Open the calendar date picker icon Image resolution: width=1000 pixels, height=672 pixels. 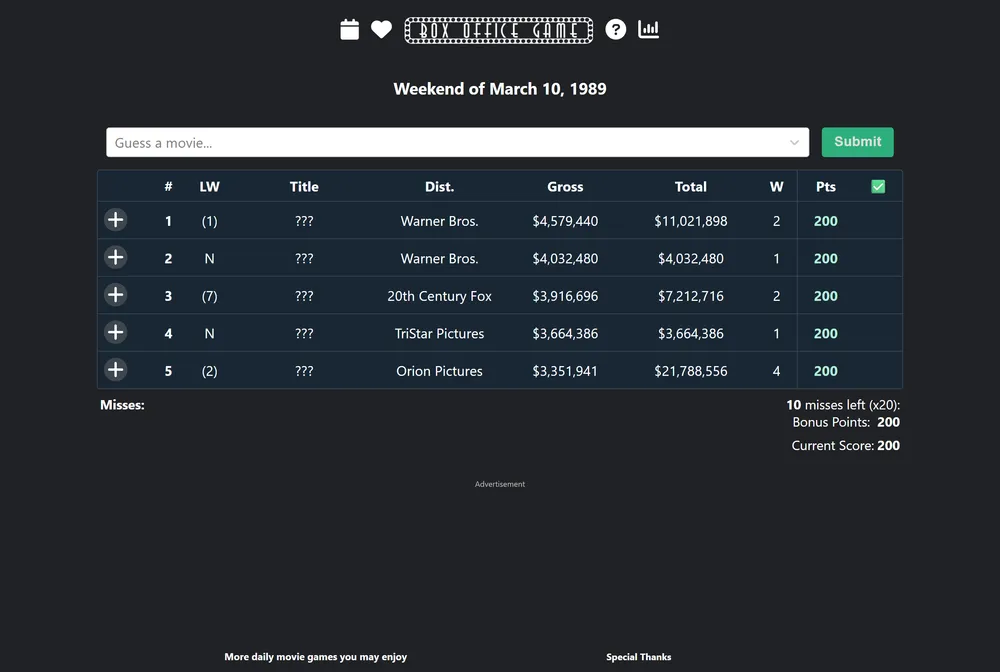tap(349, 29)
